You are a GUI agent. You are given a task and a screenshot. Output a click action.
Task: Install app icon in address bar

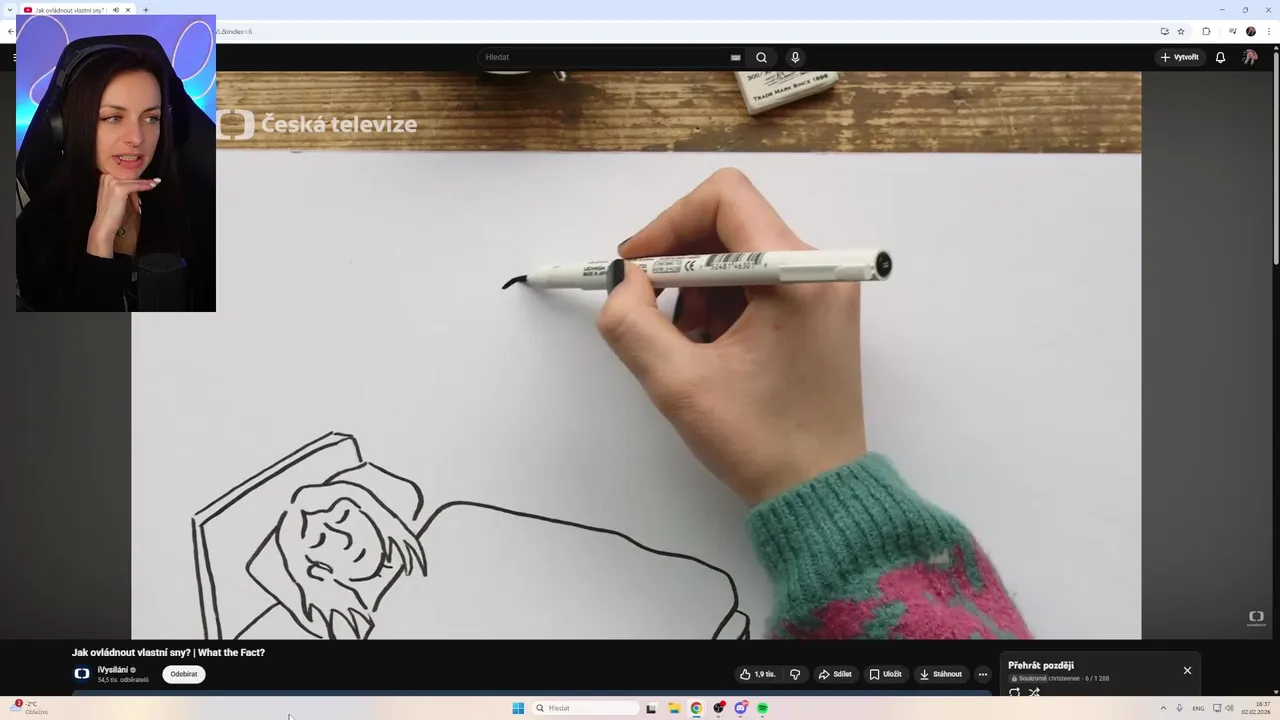coord(1164,31)
